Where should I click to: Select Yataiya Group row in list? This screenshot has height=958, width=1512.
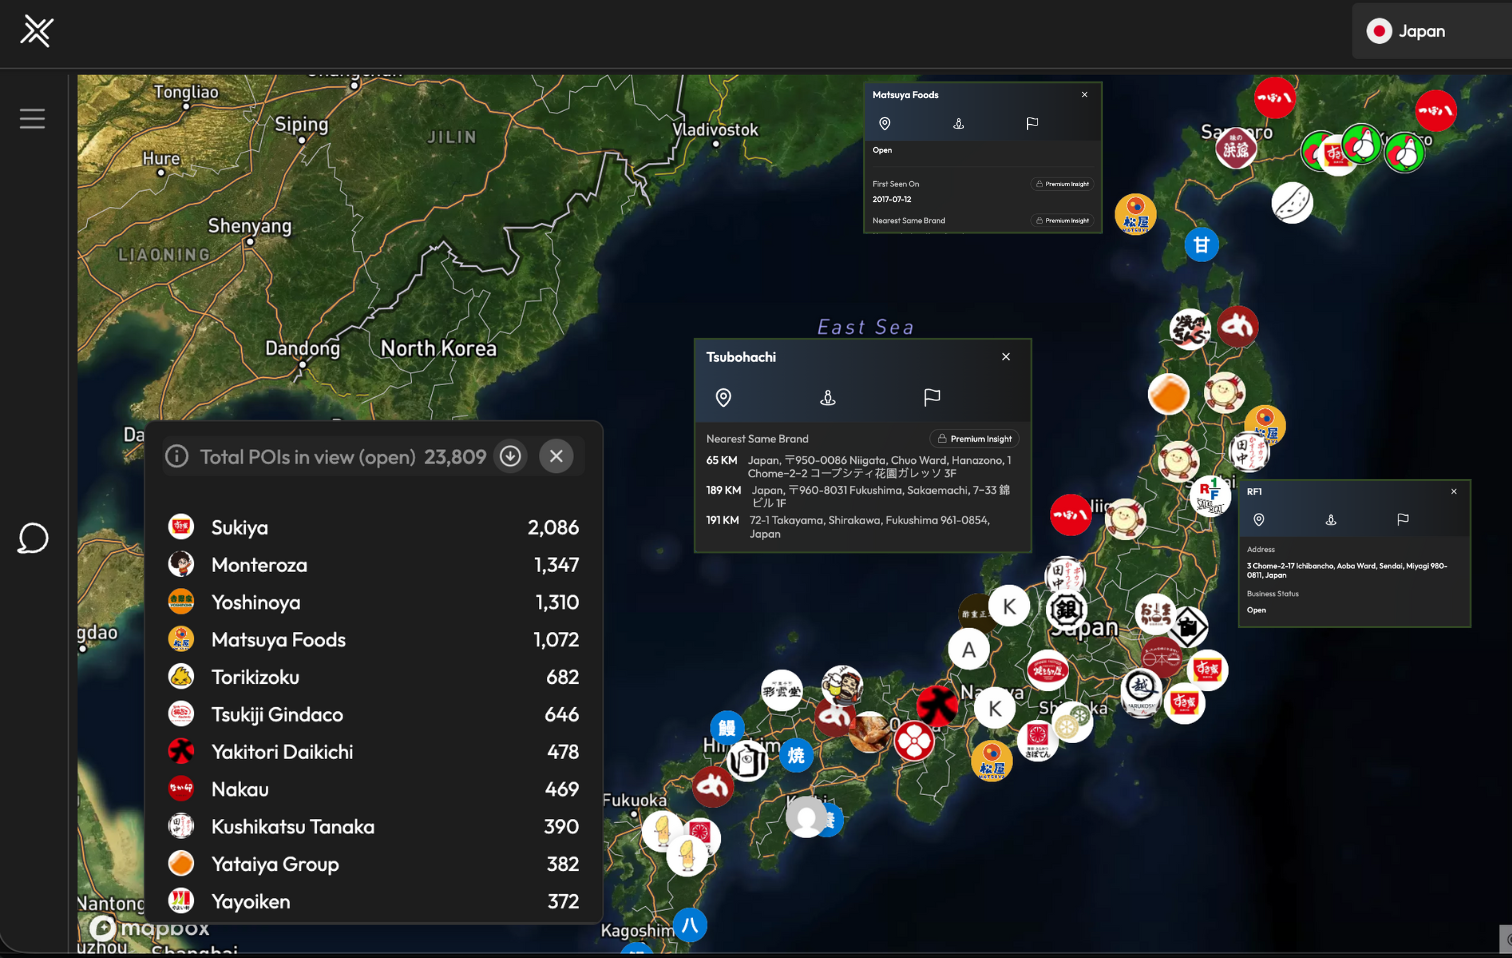coord(373,864)
